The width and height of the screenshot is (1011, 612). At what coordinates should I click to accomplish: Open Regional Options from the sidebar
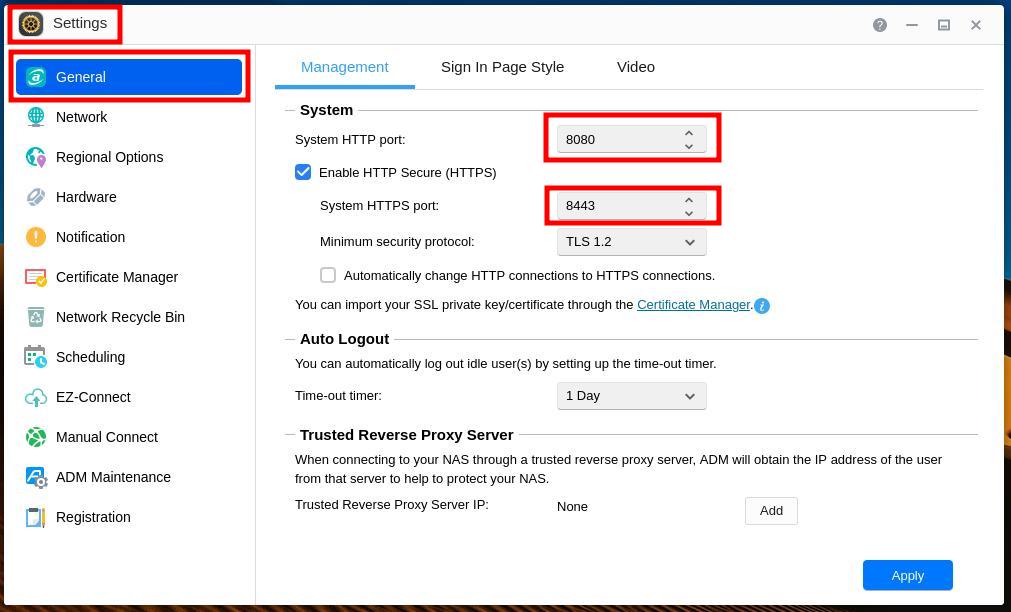click(x=36, y=157)
